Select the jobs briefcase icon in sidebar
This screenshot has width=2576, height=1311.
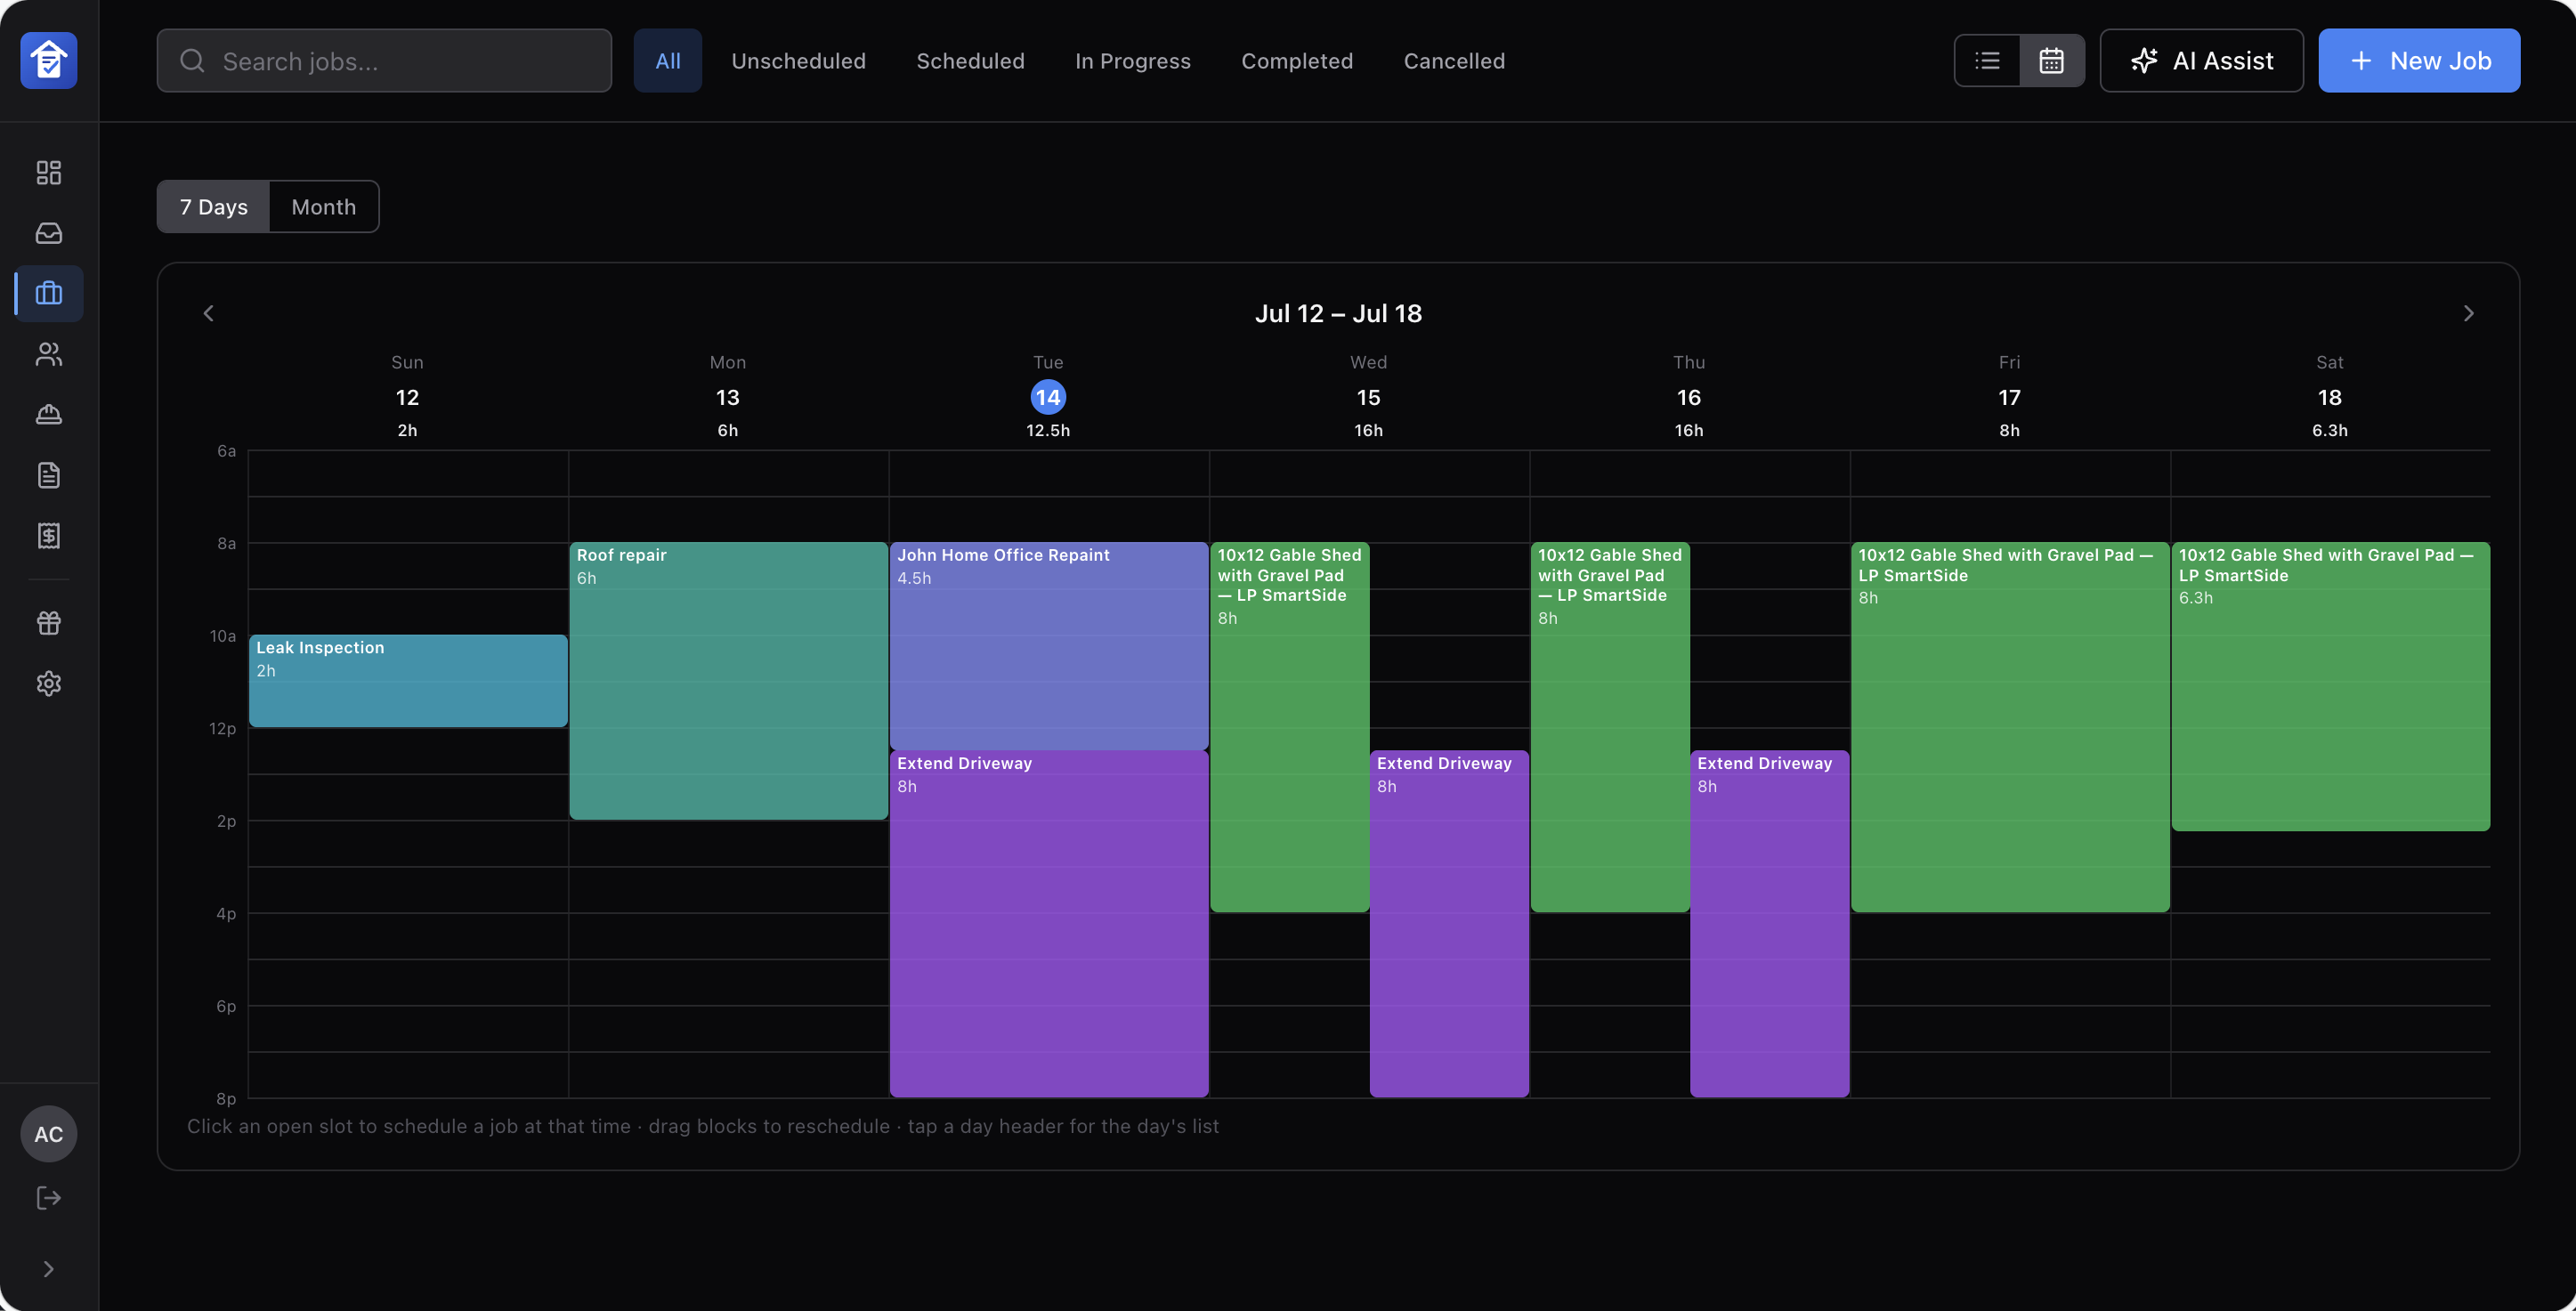49,293
